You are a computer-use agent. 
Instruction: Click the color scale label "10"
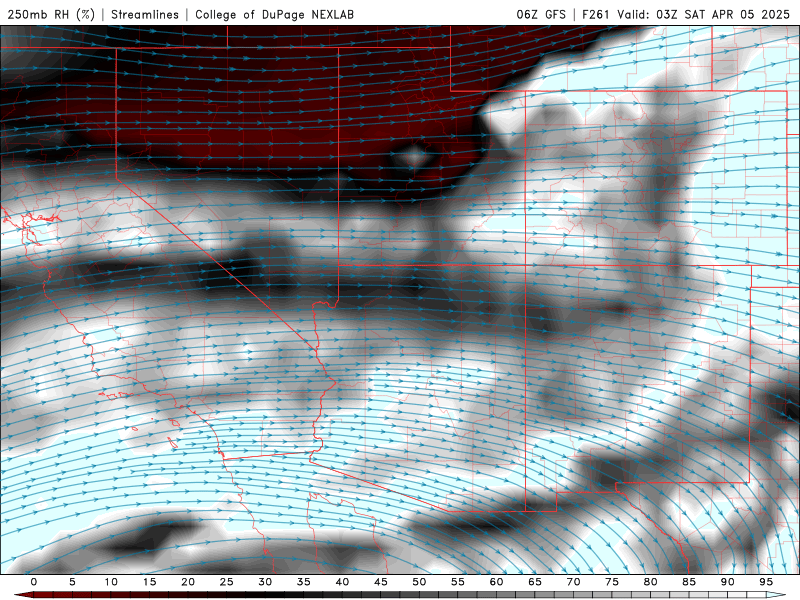pos(111,582)
